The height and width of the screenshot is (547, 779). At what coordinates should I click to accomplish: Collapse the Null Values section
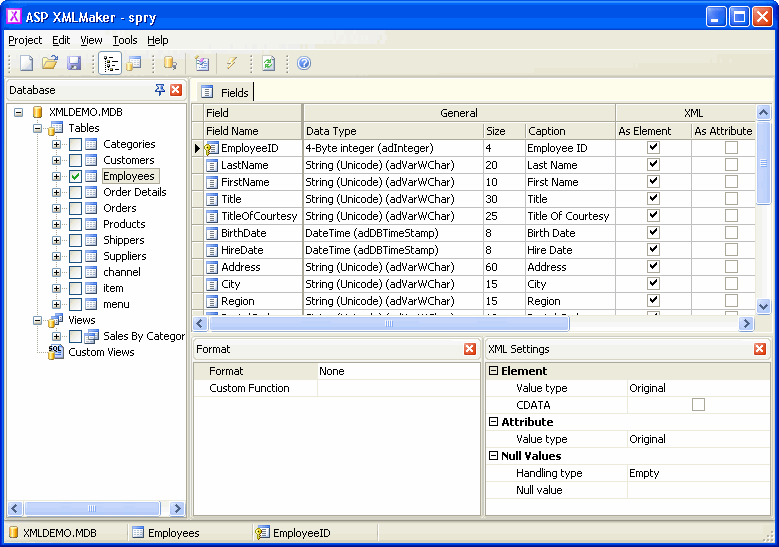493,456
